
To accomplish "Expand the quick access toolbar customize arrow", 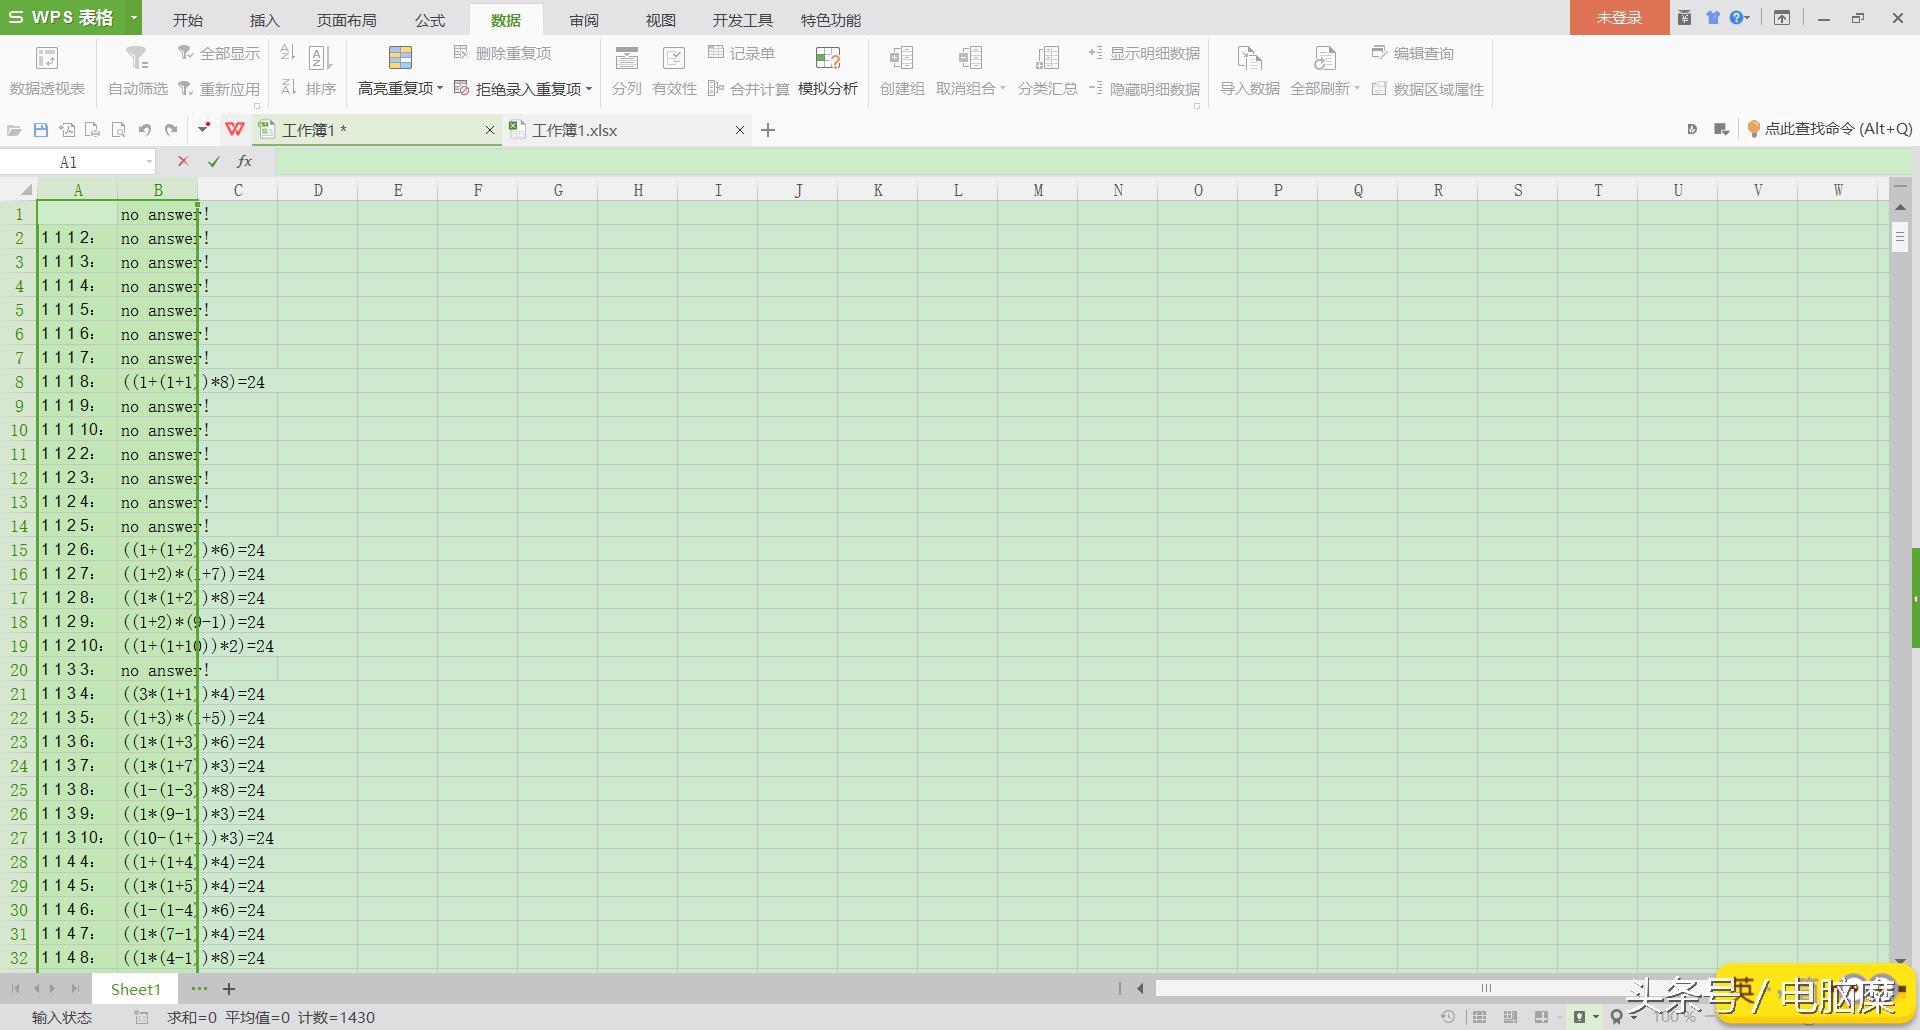I will [x=204, y=128].
